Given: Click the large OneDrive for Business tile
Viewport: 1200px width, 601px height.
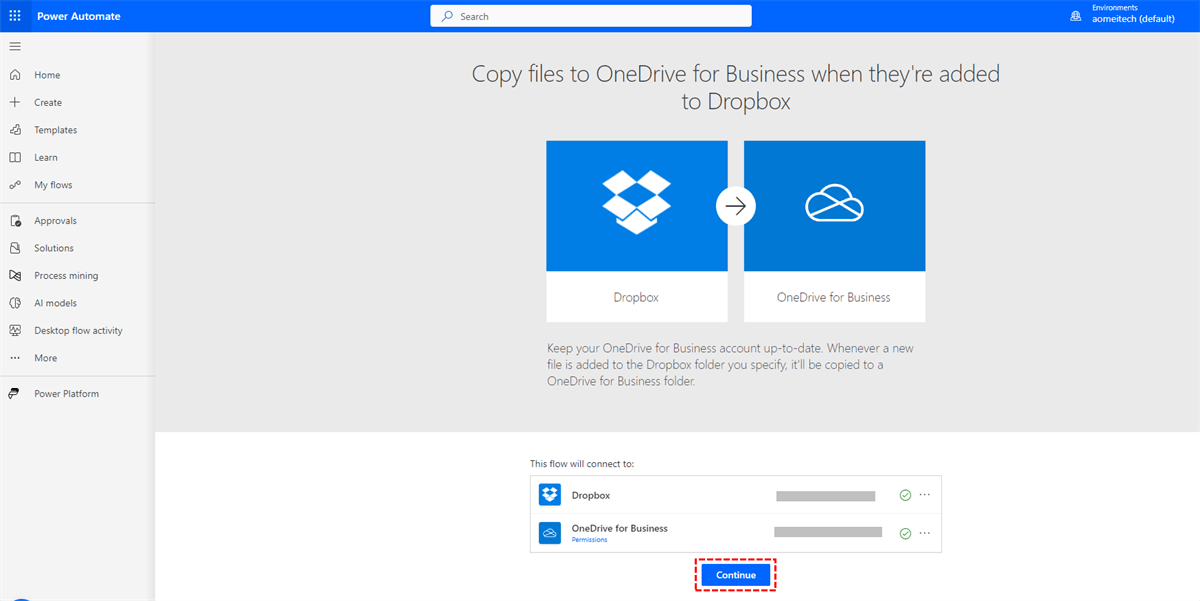Looking at the screenshot, I should (834, 231).
